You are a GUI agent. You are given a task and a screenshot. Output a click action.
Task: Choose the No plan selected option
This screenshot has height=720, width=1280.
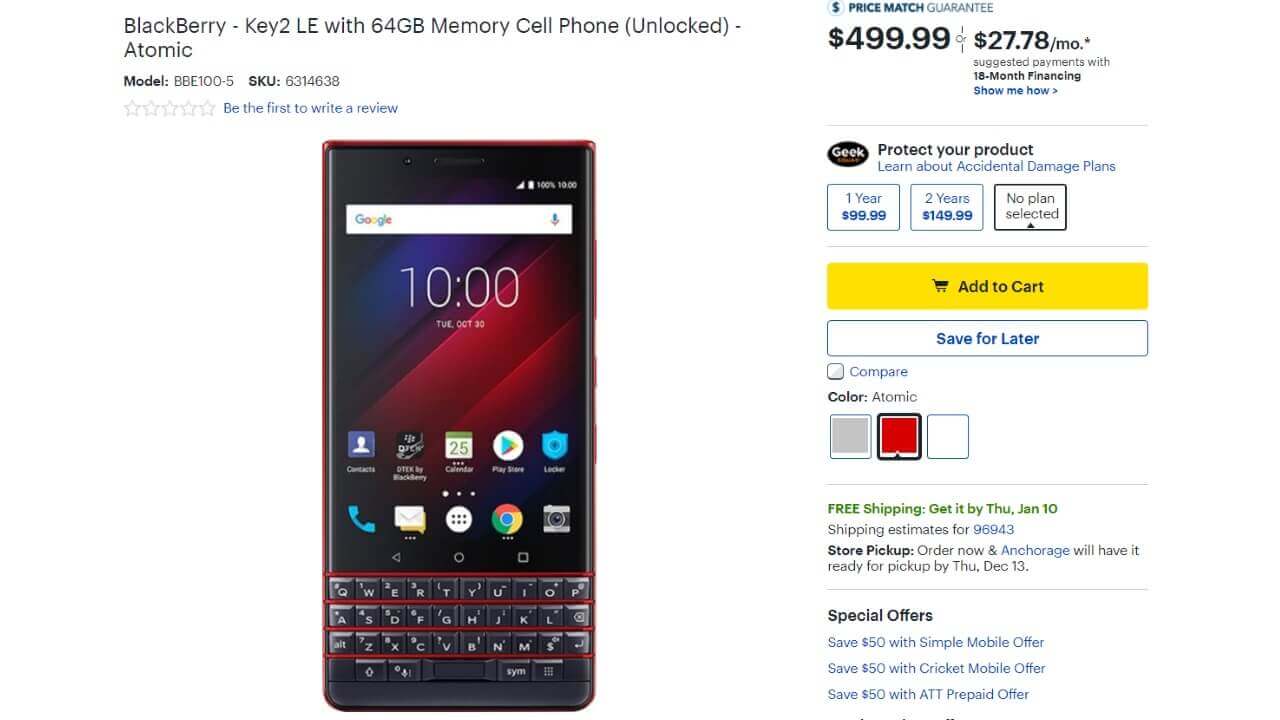pos(1030,207)
